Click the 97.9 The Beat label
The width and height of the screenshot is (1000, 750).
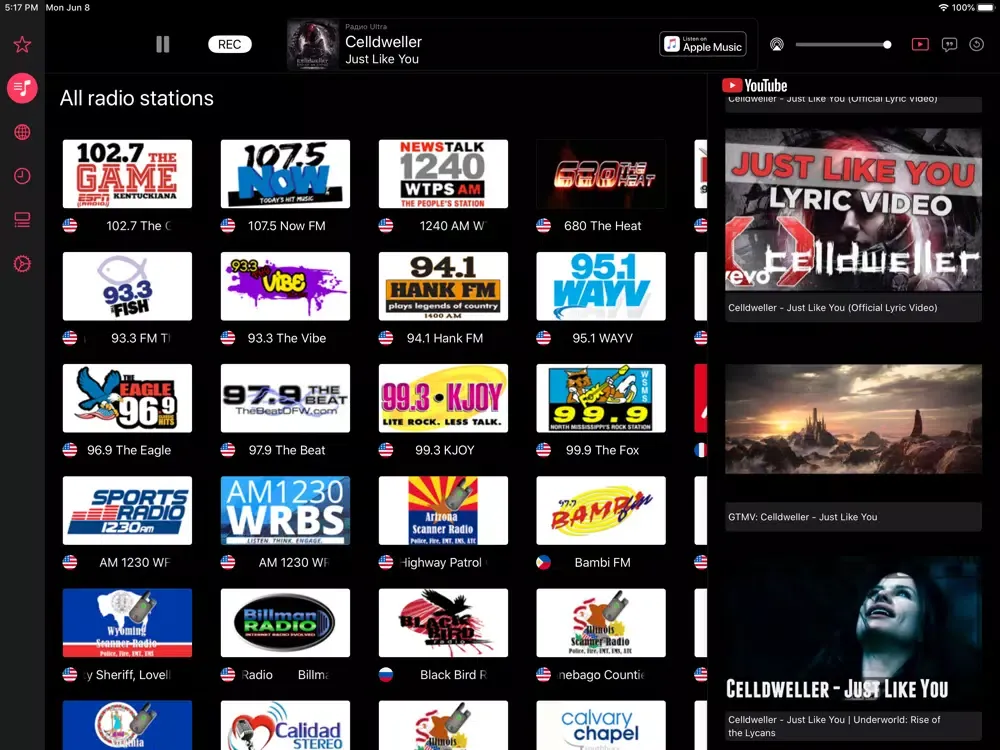[286, 450]
